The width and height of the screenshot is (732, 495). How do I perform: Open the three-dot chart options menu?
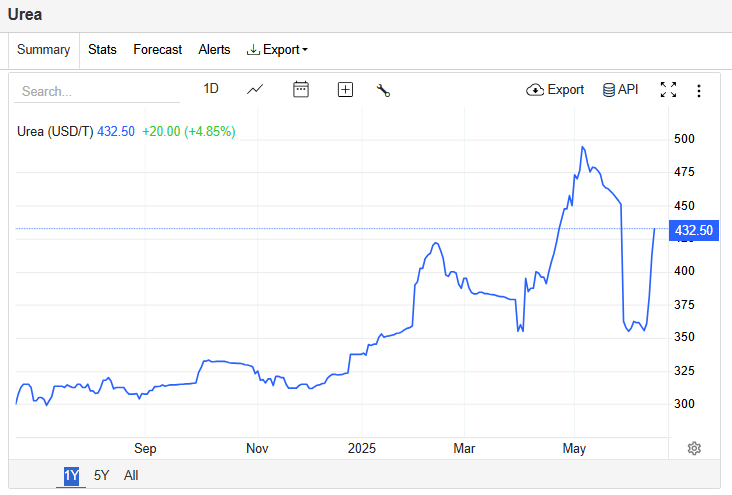[x=699, y=90]
